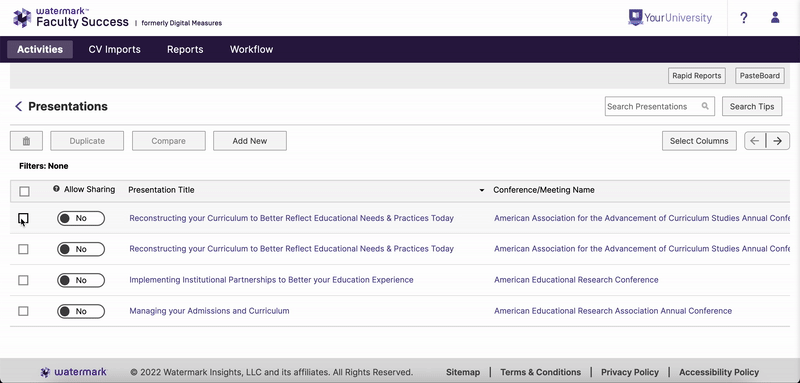Toggle sharing for Managing your Admissions row
This screenshot has height=383, width=800.
[x=81, y=311]
